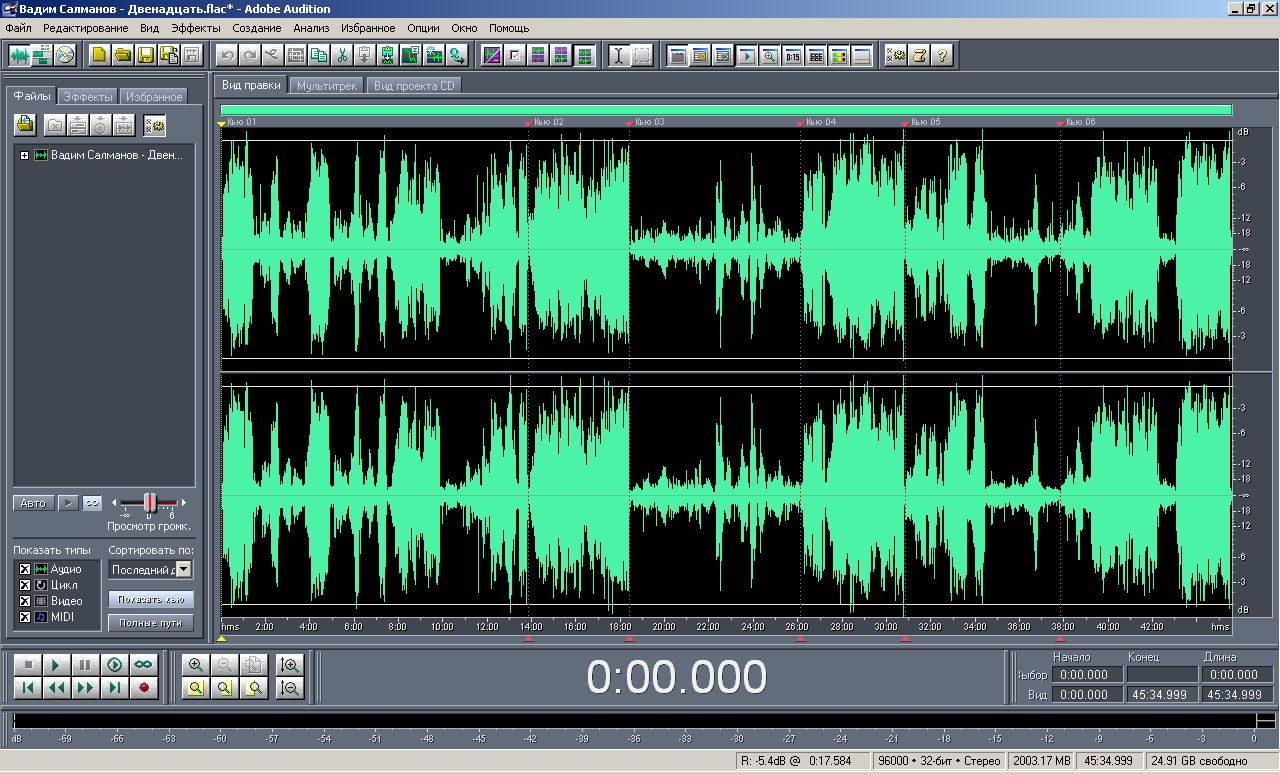Open the Эффекты panel tab
Image resolution: width=1280 pixels, height=774 pixels.
88,97
